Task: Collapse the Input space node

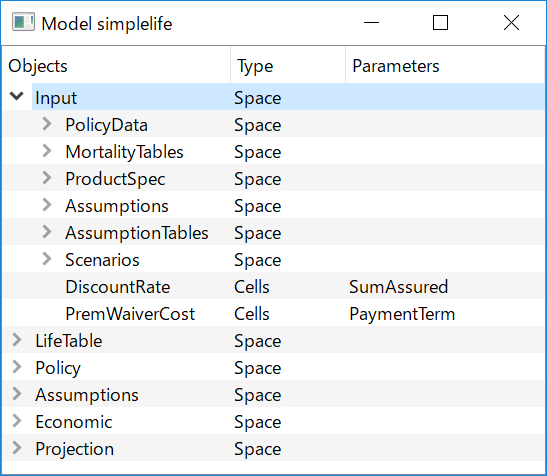Action: coord(16,96)
